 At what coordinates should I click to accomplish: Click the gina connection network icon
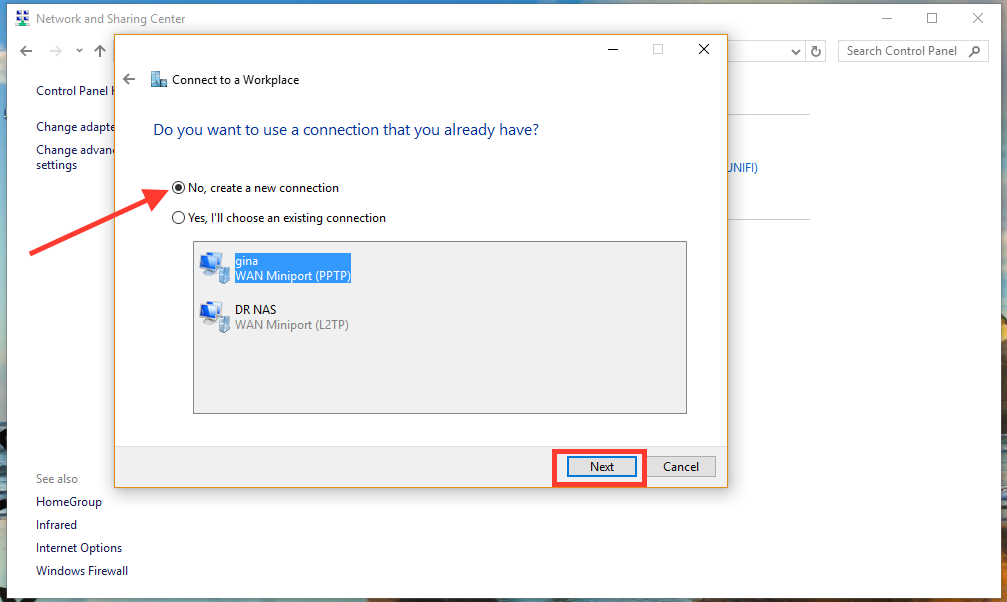[212, 266]
